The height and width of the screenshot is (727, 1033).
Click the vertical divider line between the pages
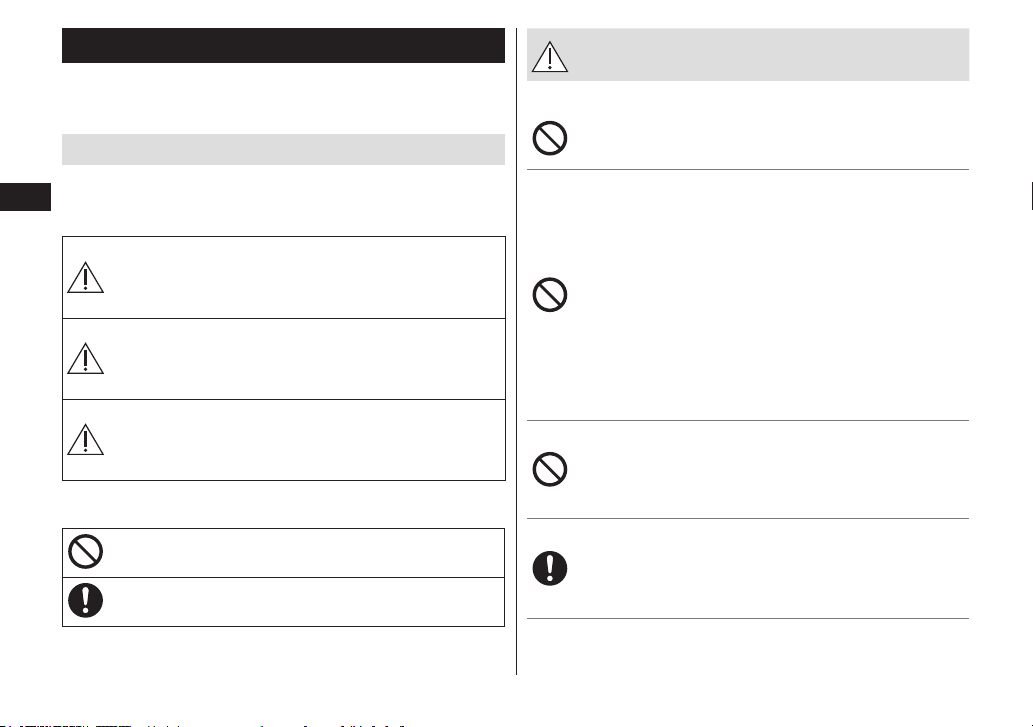[x=516, y=351]
